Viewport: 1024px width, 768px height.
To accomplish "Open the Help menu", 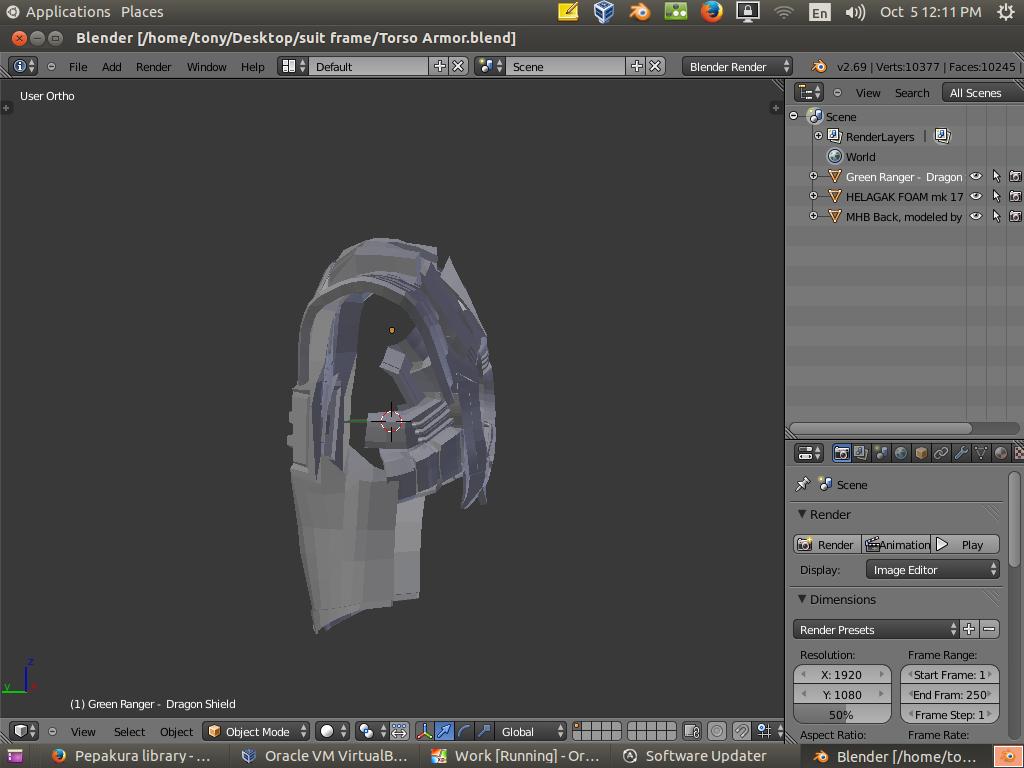I will [x=253, y=67].
